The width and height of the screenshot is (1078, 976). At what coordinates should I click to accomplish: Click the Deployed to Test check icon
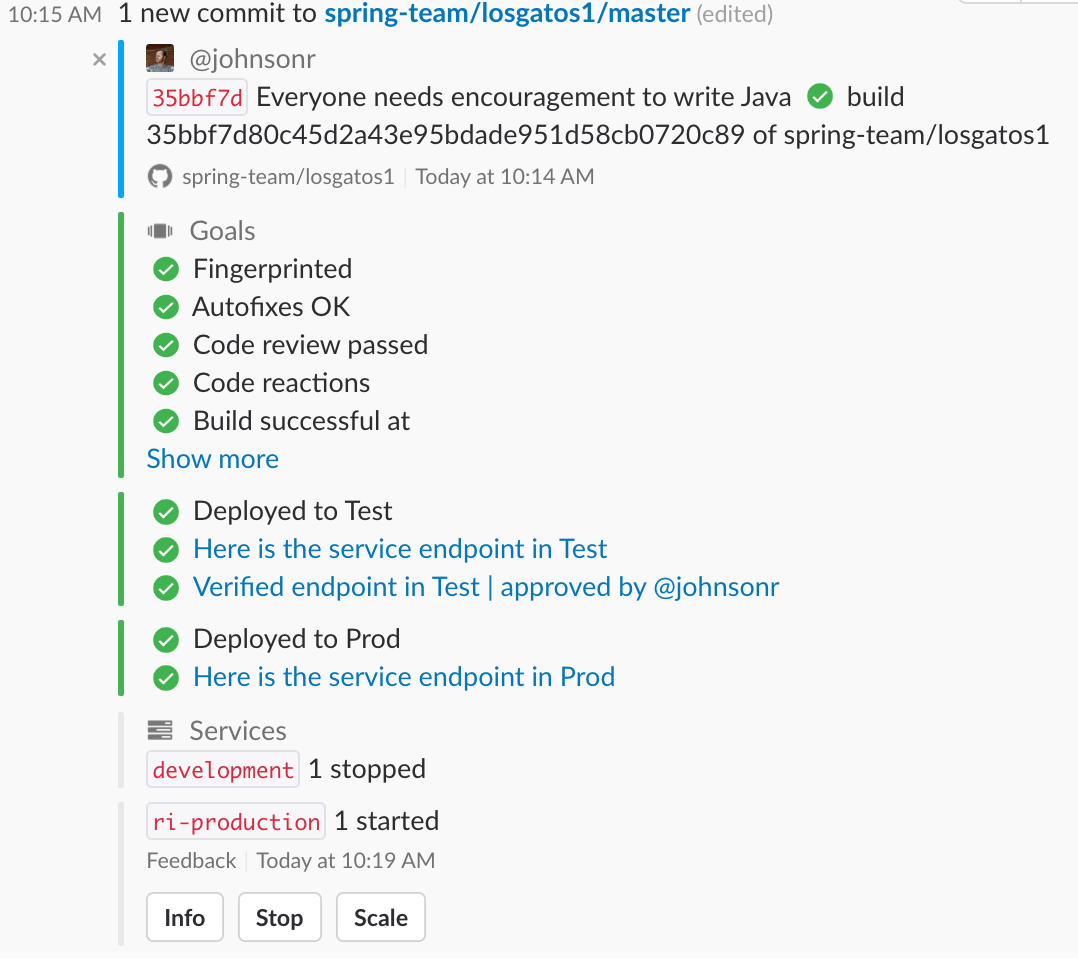pyautogui.click(x=166, y=511)
